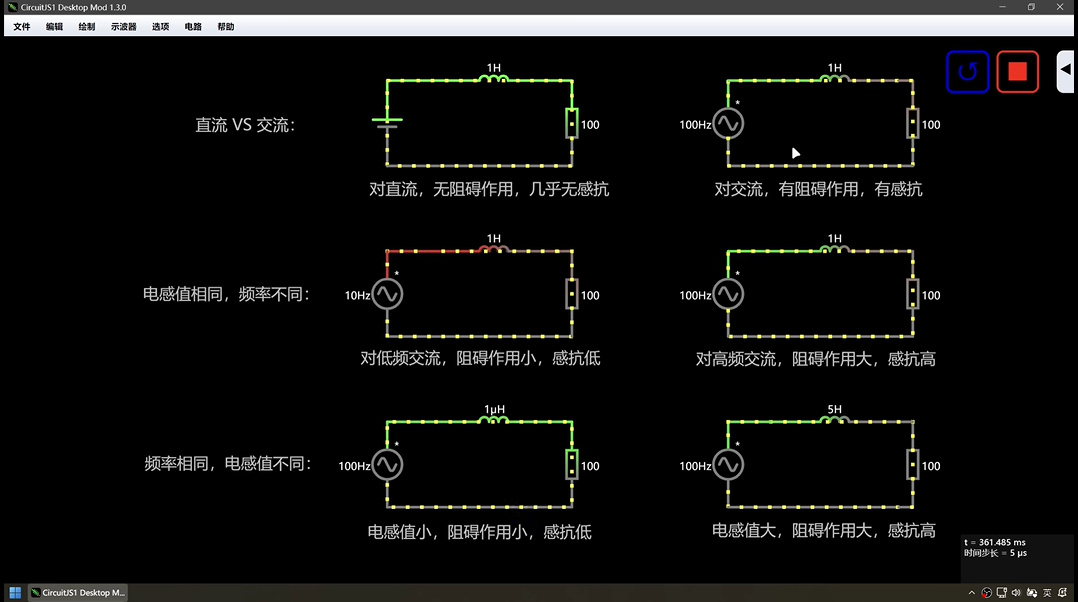Viewport: 1078px width, 602px height.
Task: Select the 100 ohm resistor in the 5H circuit
Action: pos(912,465)
